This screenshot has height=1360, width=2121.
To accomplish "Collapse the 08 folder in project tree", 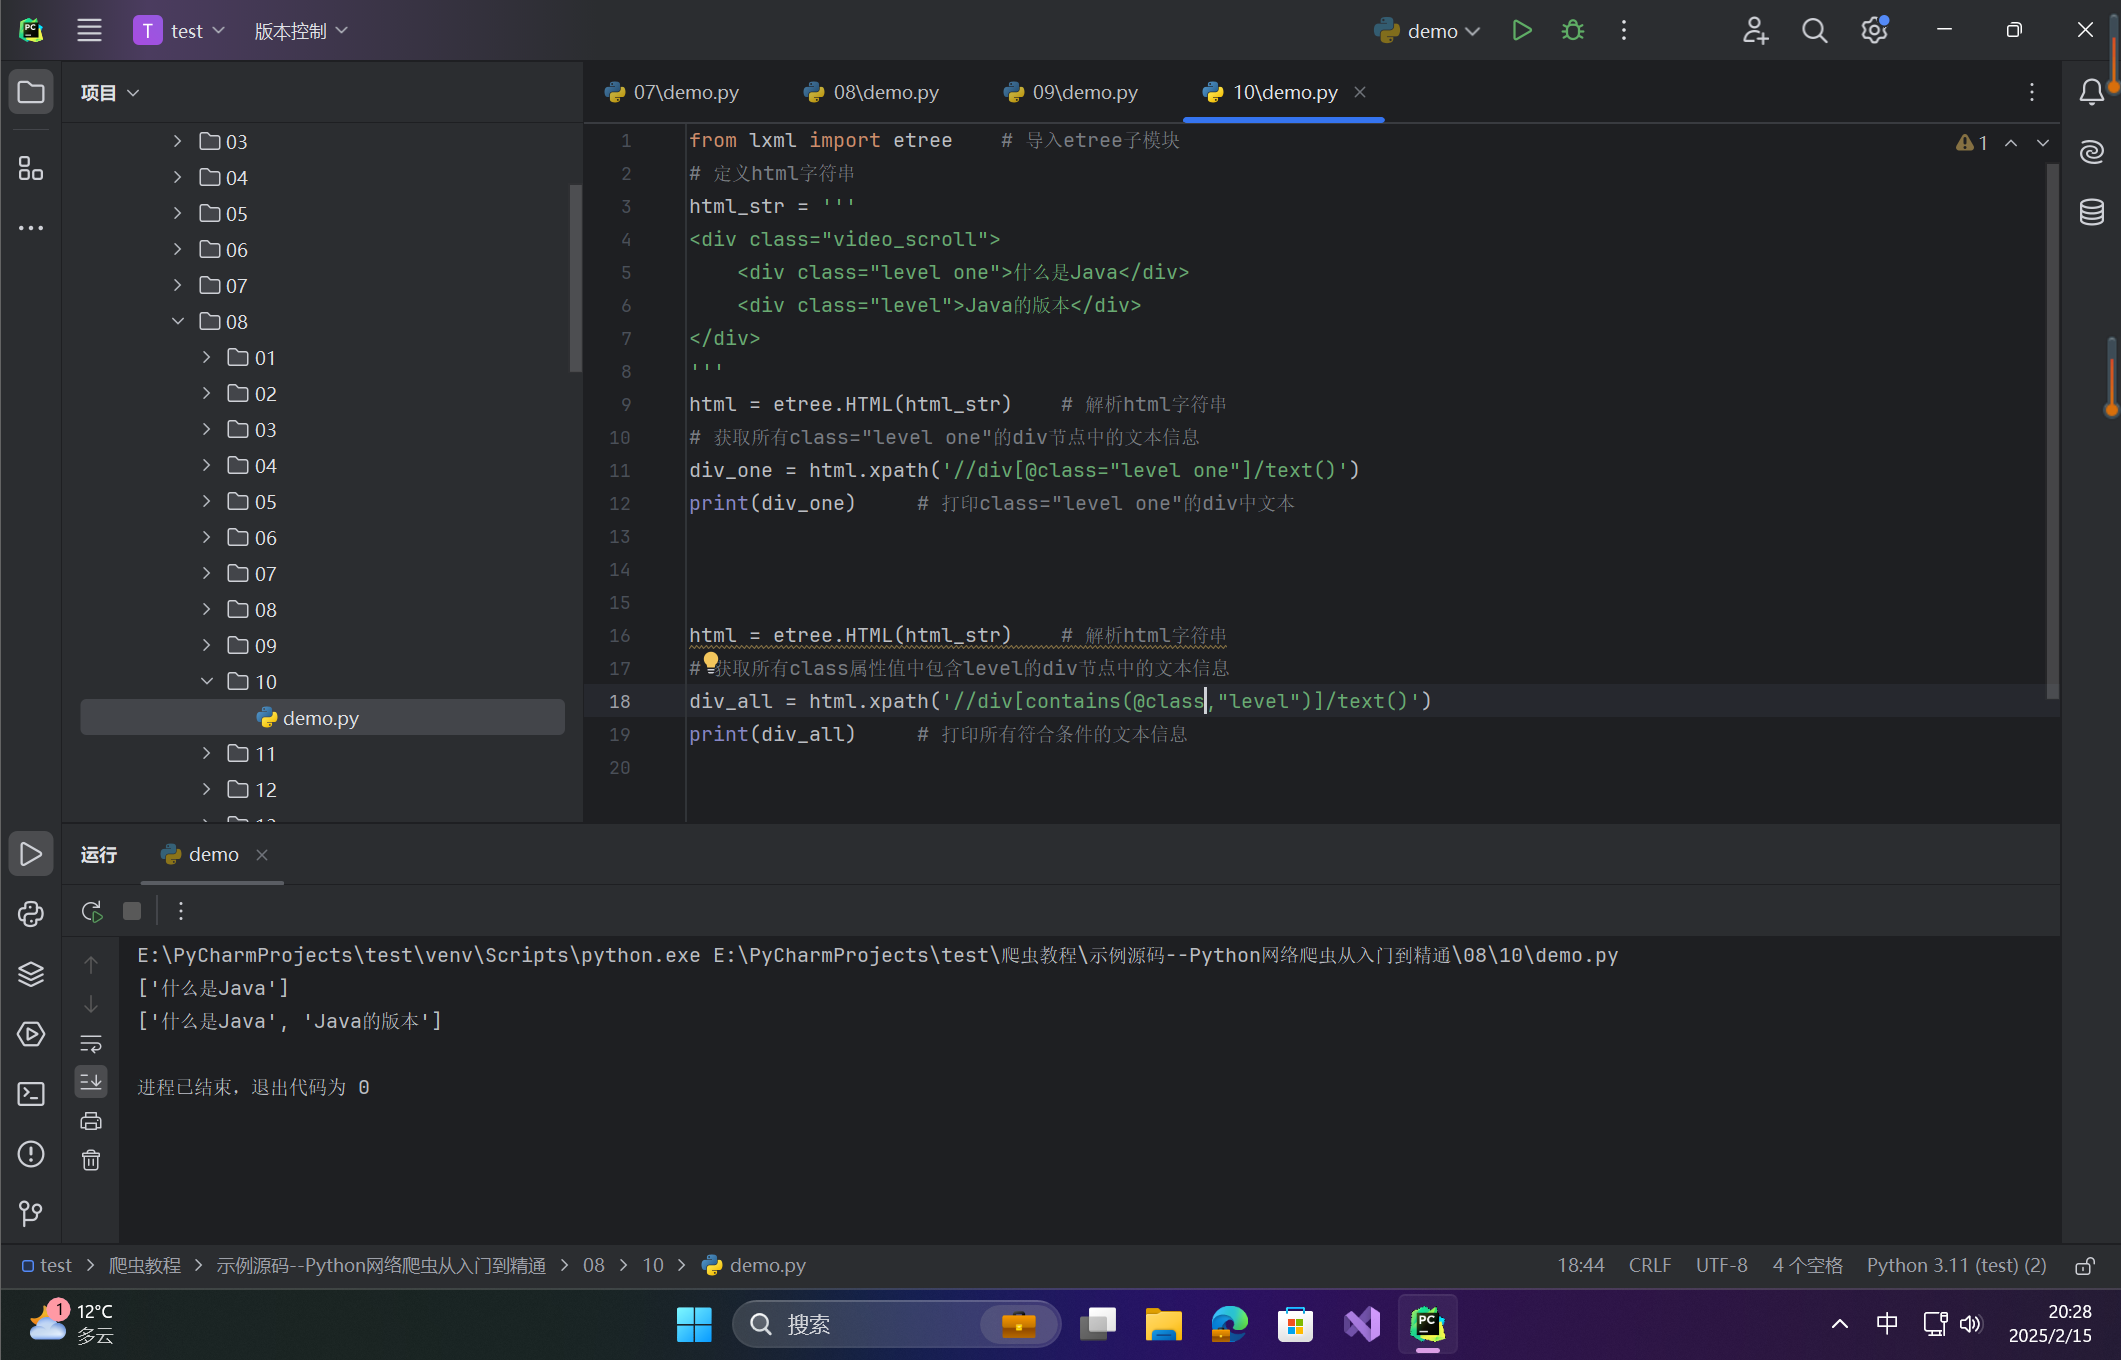I will coord(178,321).
